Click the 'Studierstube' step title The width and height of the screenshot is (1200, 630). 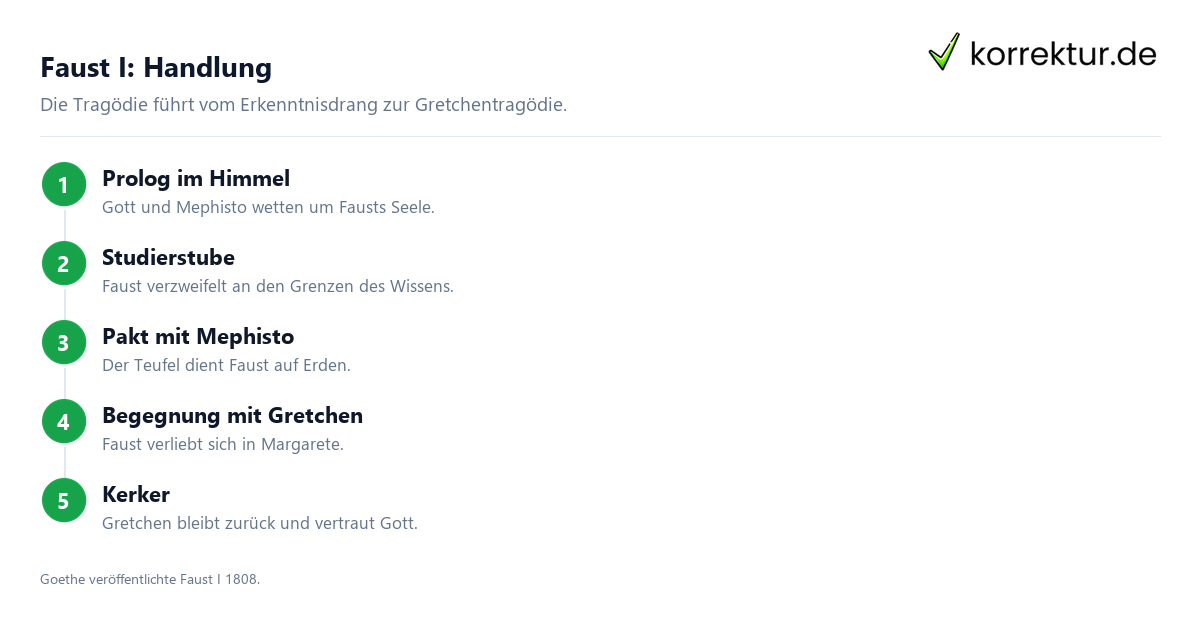click(168, 258)
